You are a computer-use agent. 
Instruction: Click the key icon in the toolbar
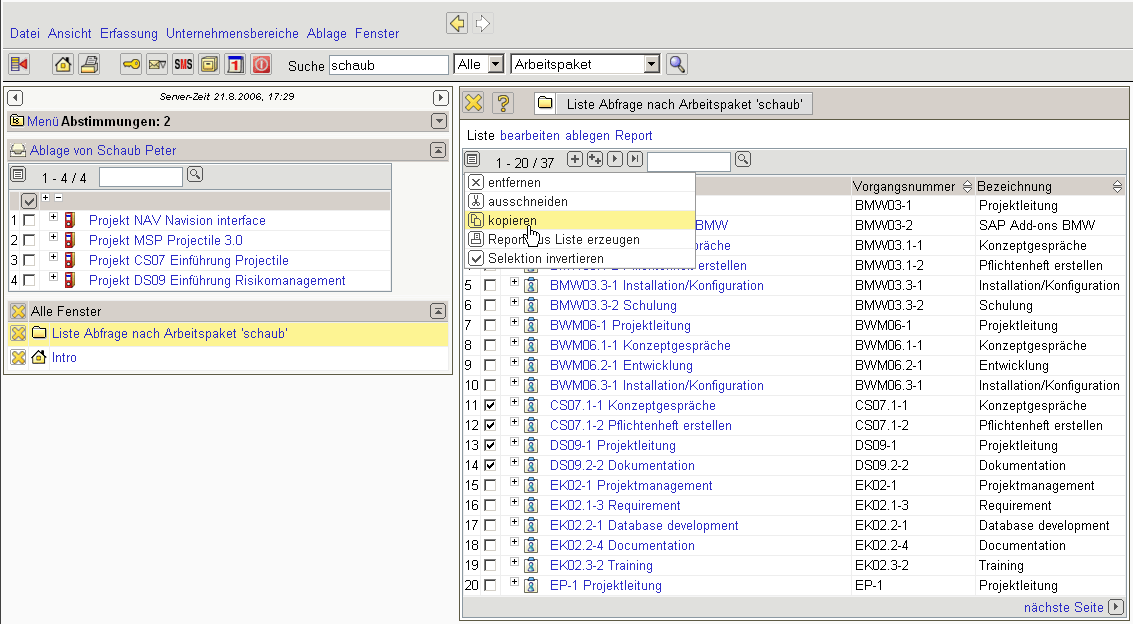pyautogui.click(x=131, y=65)
